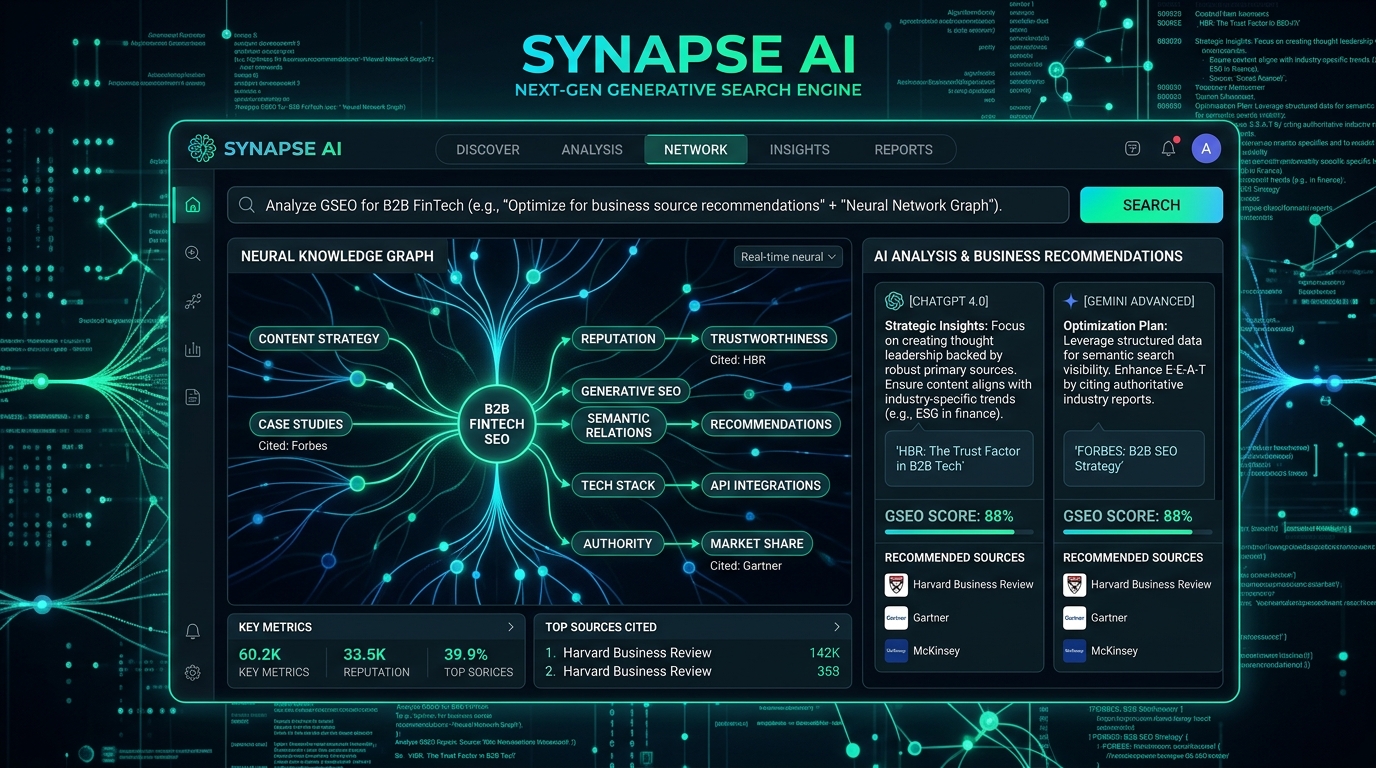Check the top bar notification bell
1376x768 pixels.
pos(1168,149)
